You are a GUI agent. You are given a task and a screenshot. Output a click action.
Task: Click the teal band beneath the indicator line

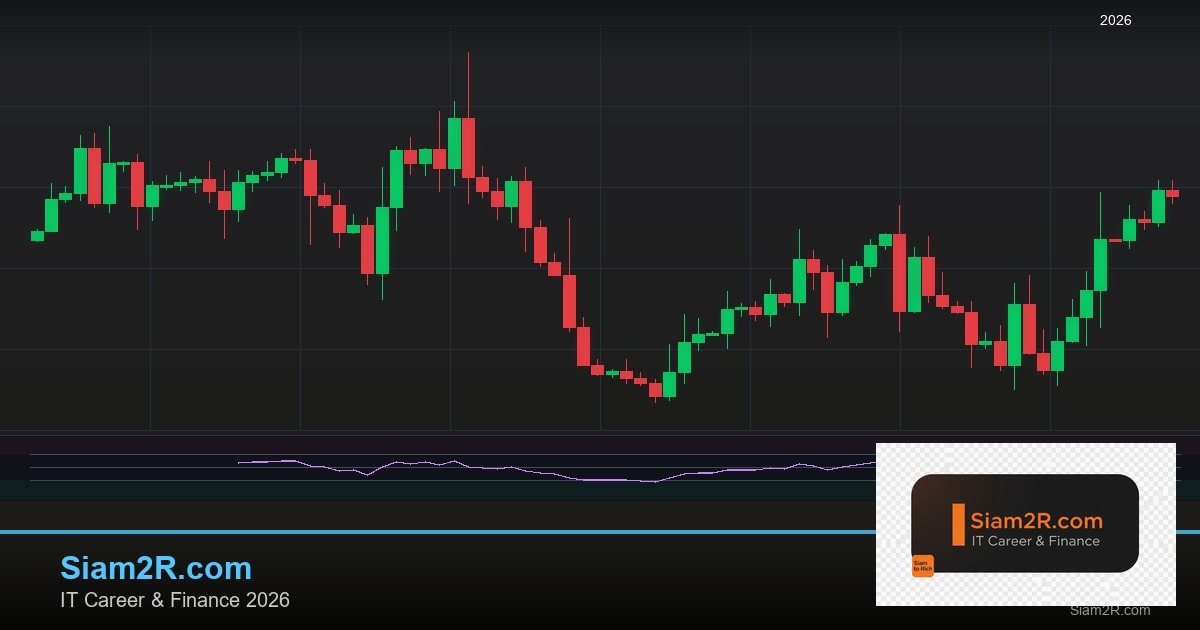tap(400, 490)
